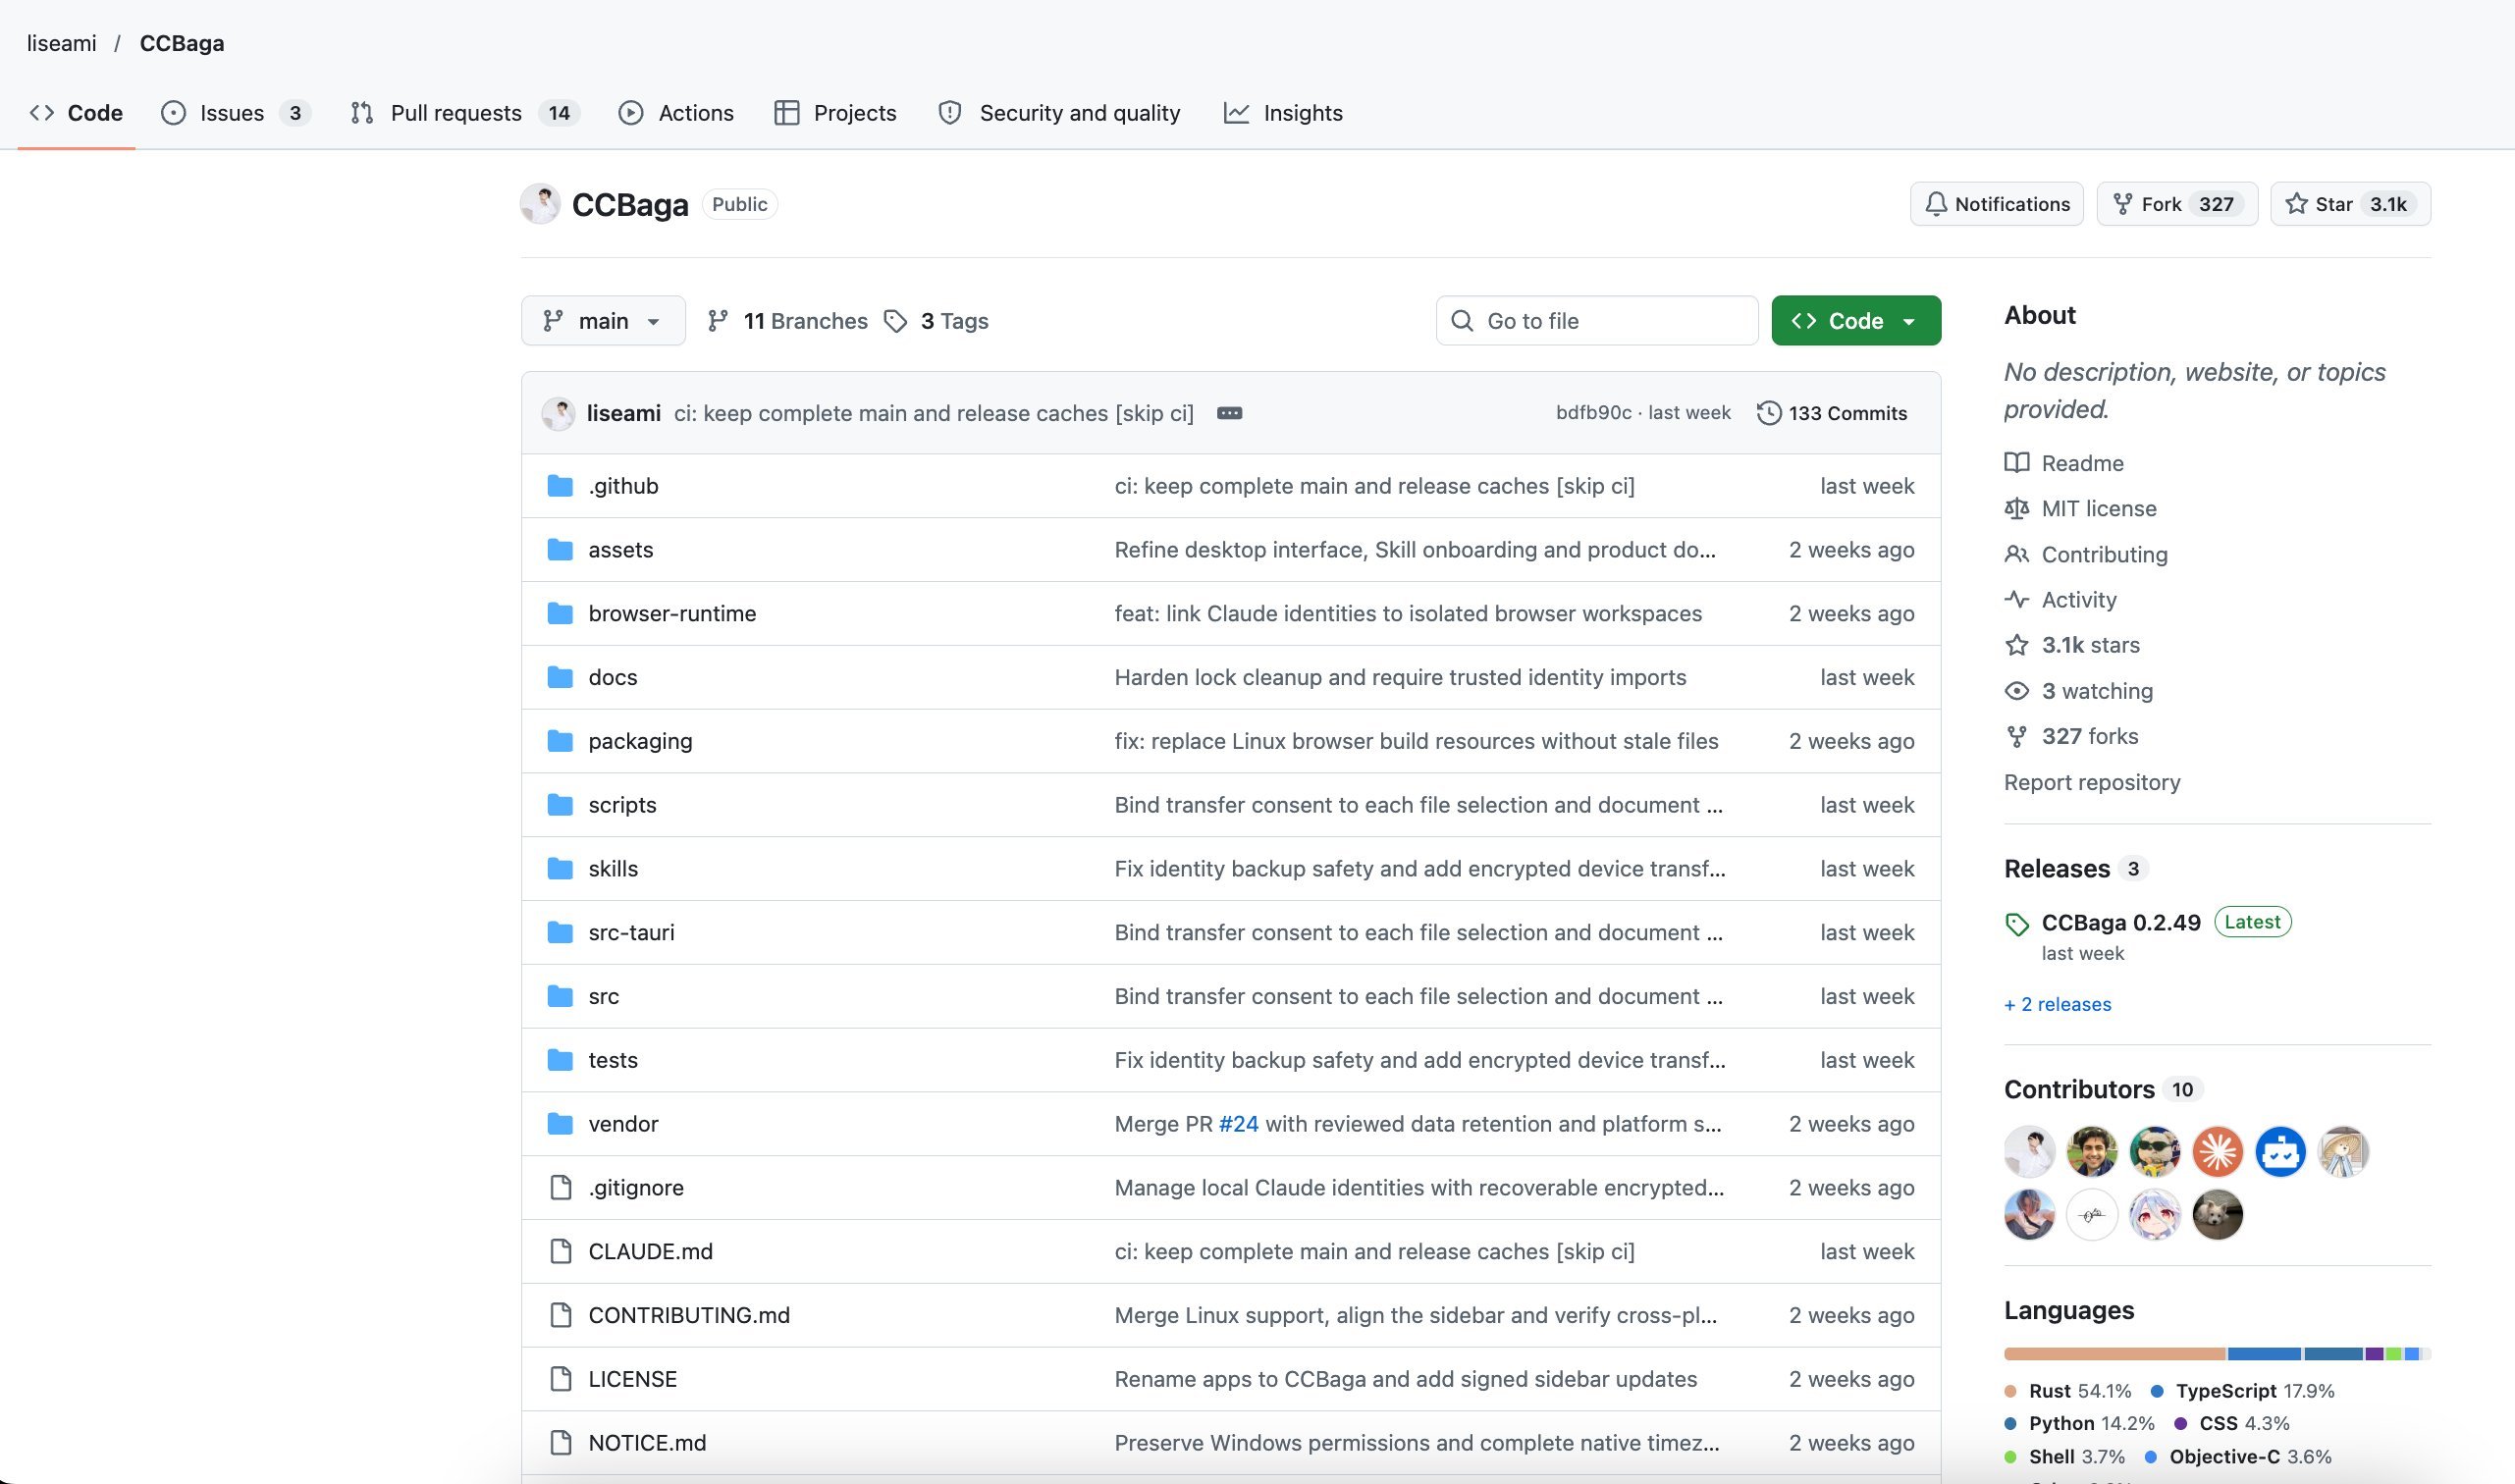Open the #24 pull request link
Image resolution: width=2515 pixels, height=1484 pixels.
coord(1238,1124)
